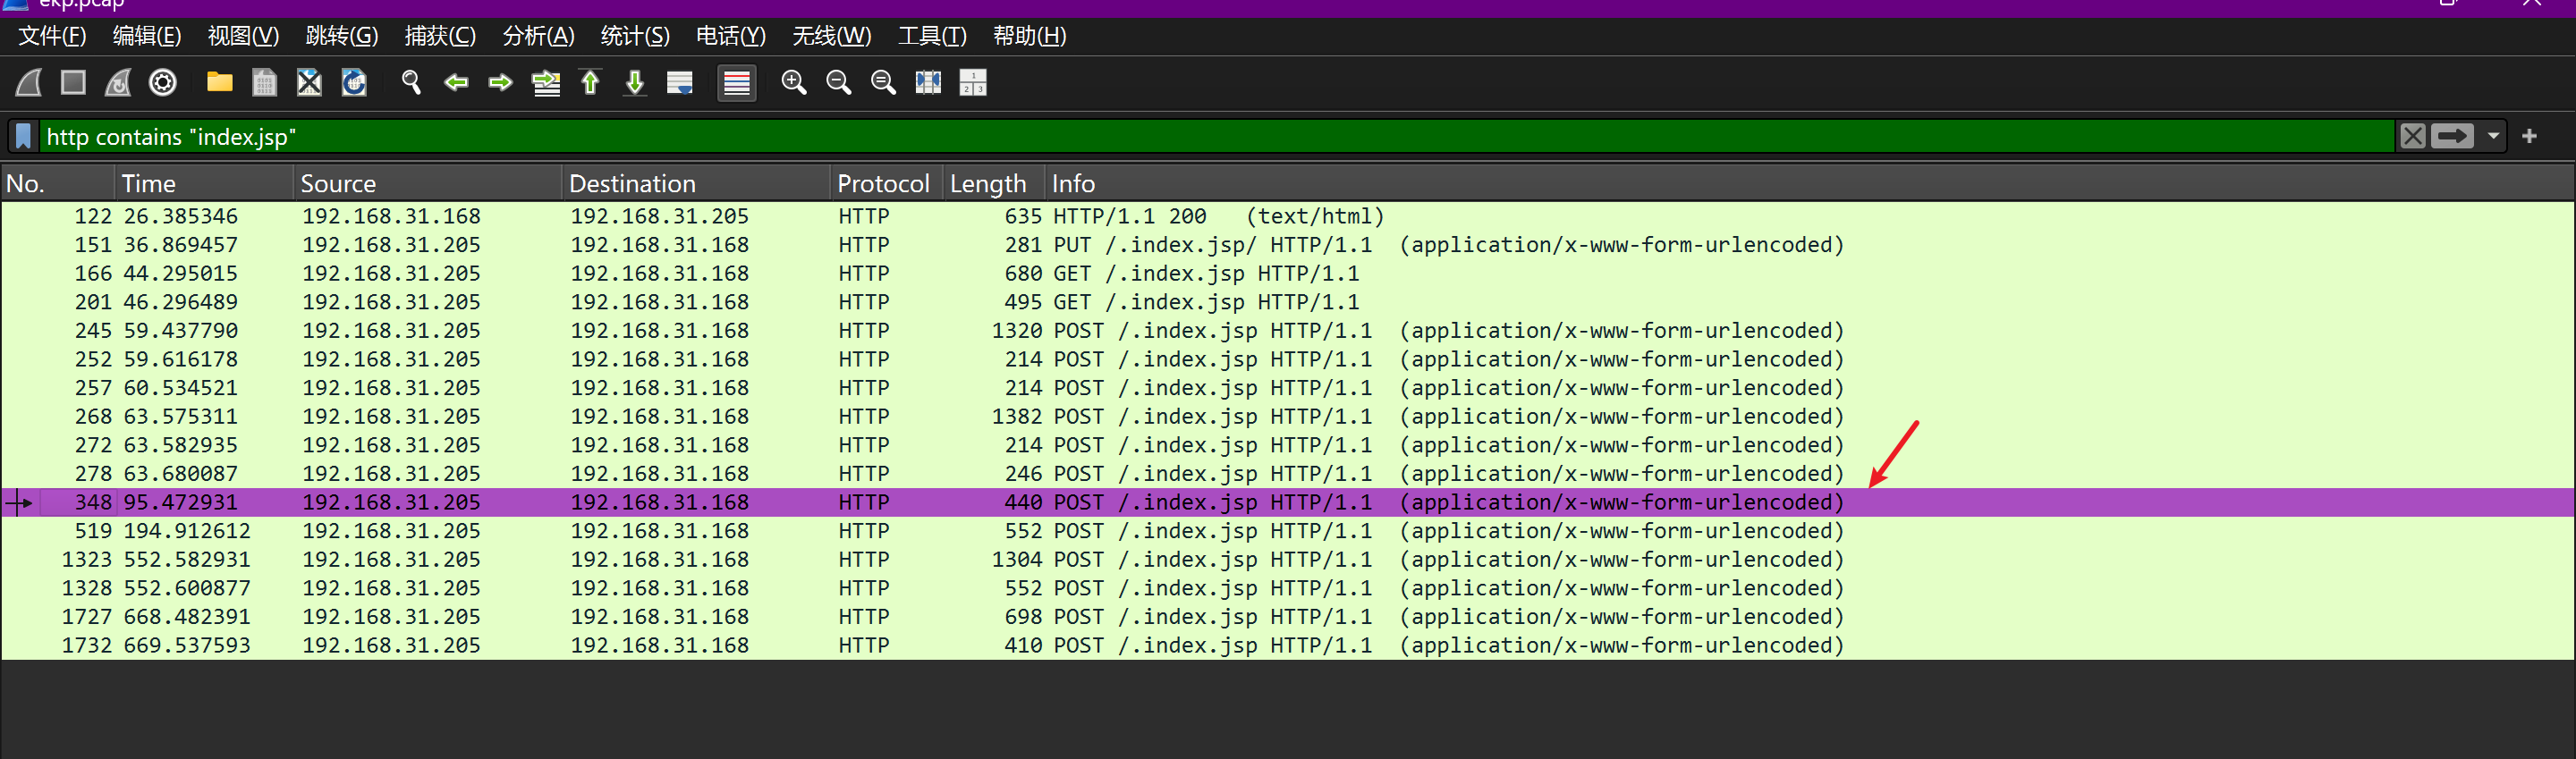Toggle packet colorization button
This screenshot has height=759, width=2576.
(737, 83)
